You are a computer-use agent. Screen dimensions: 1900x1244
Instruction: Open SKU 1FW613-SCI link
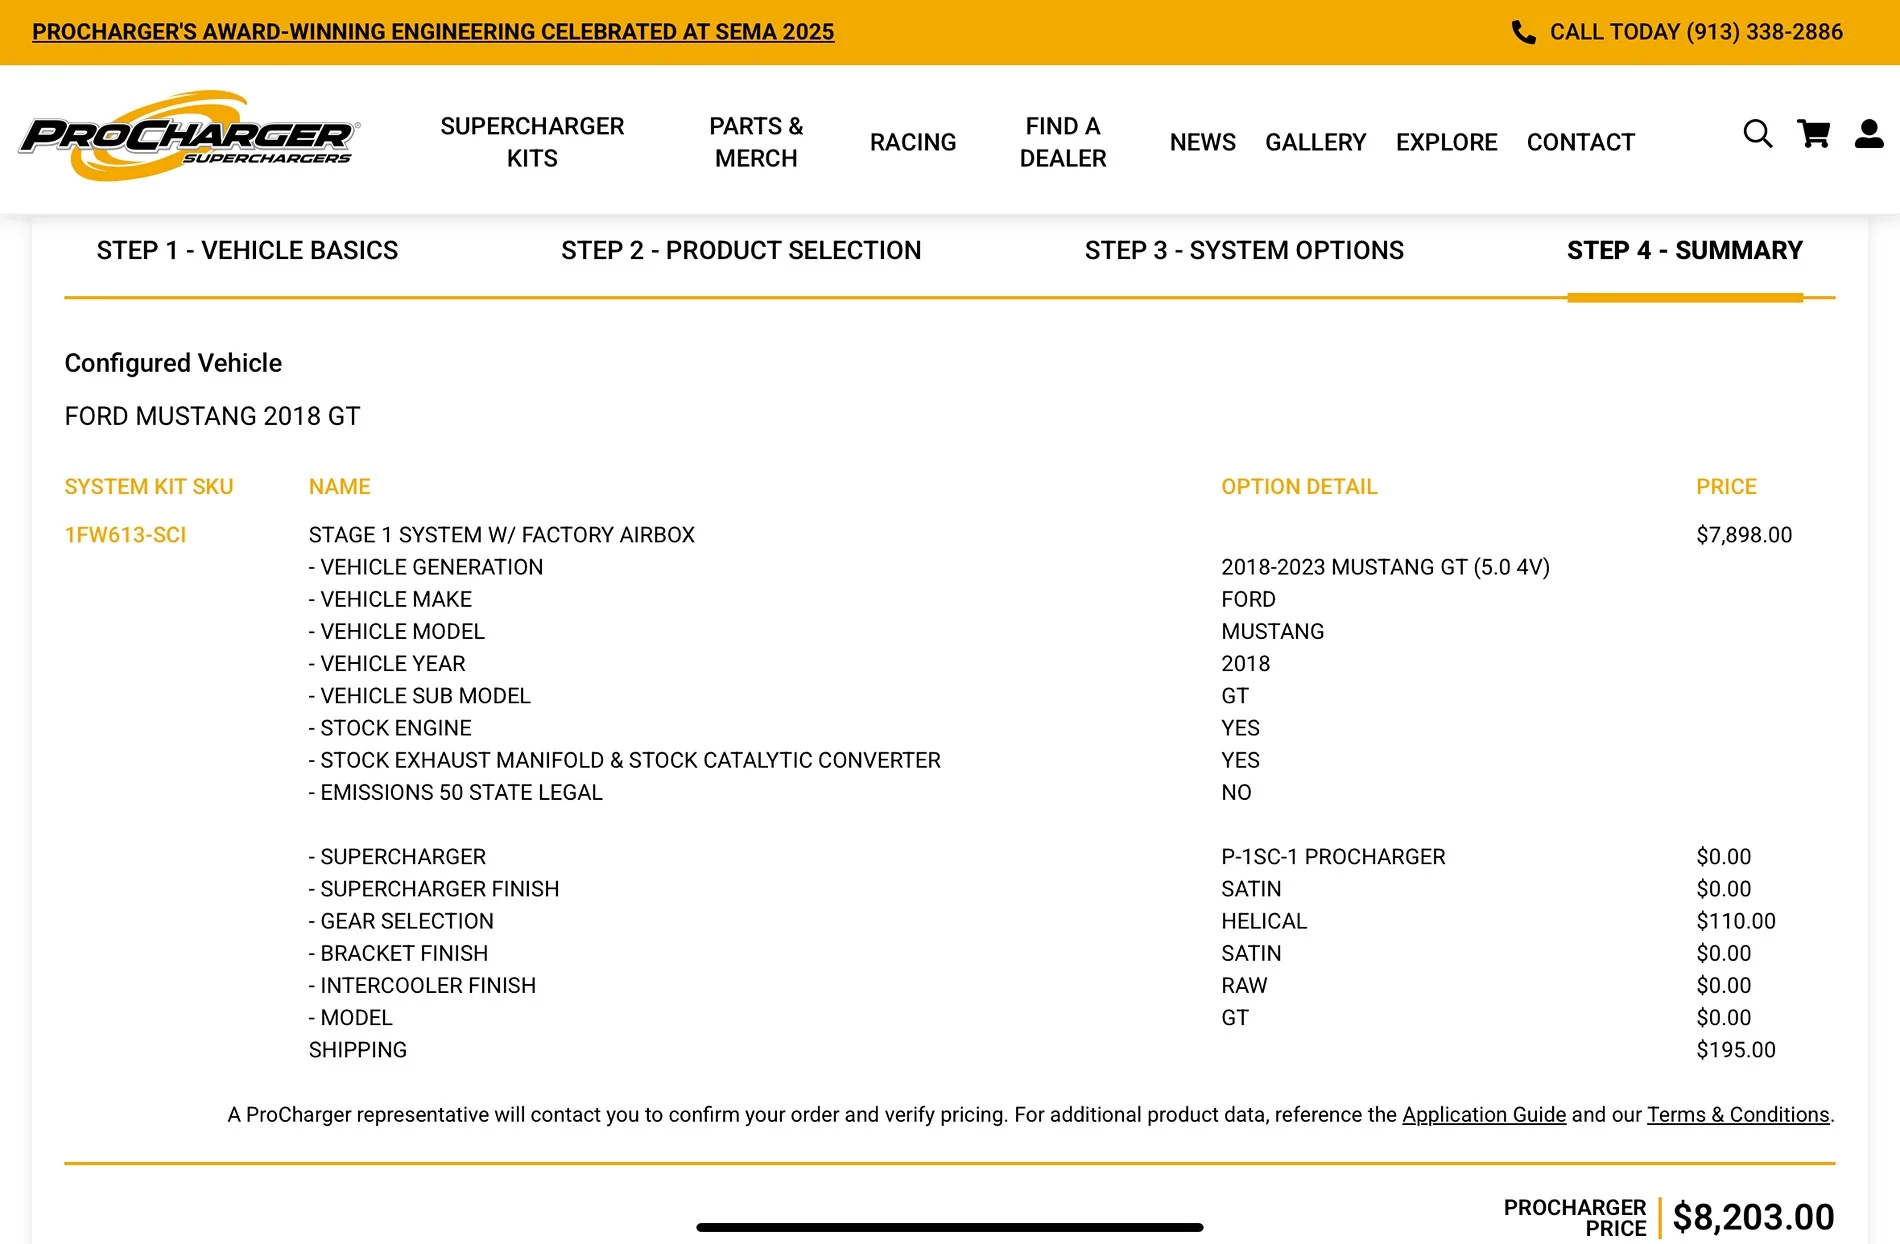coord(125,535)
